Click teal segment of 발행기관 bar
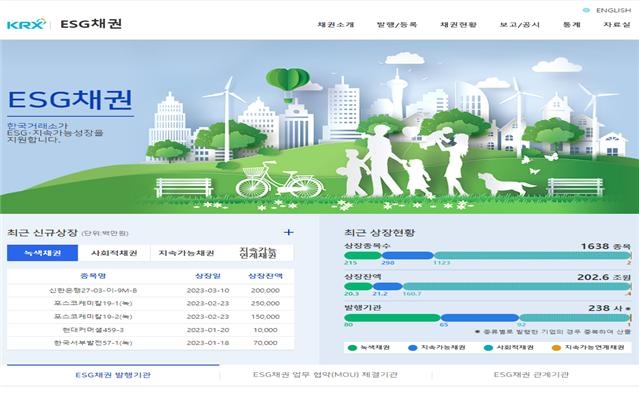 575,318
